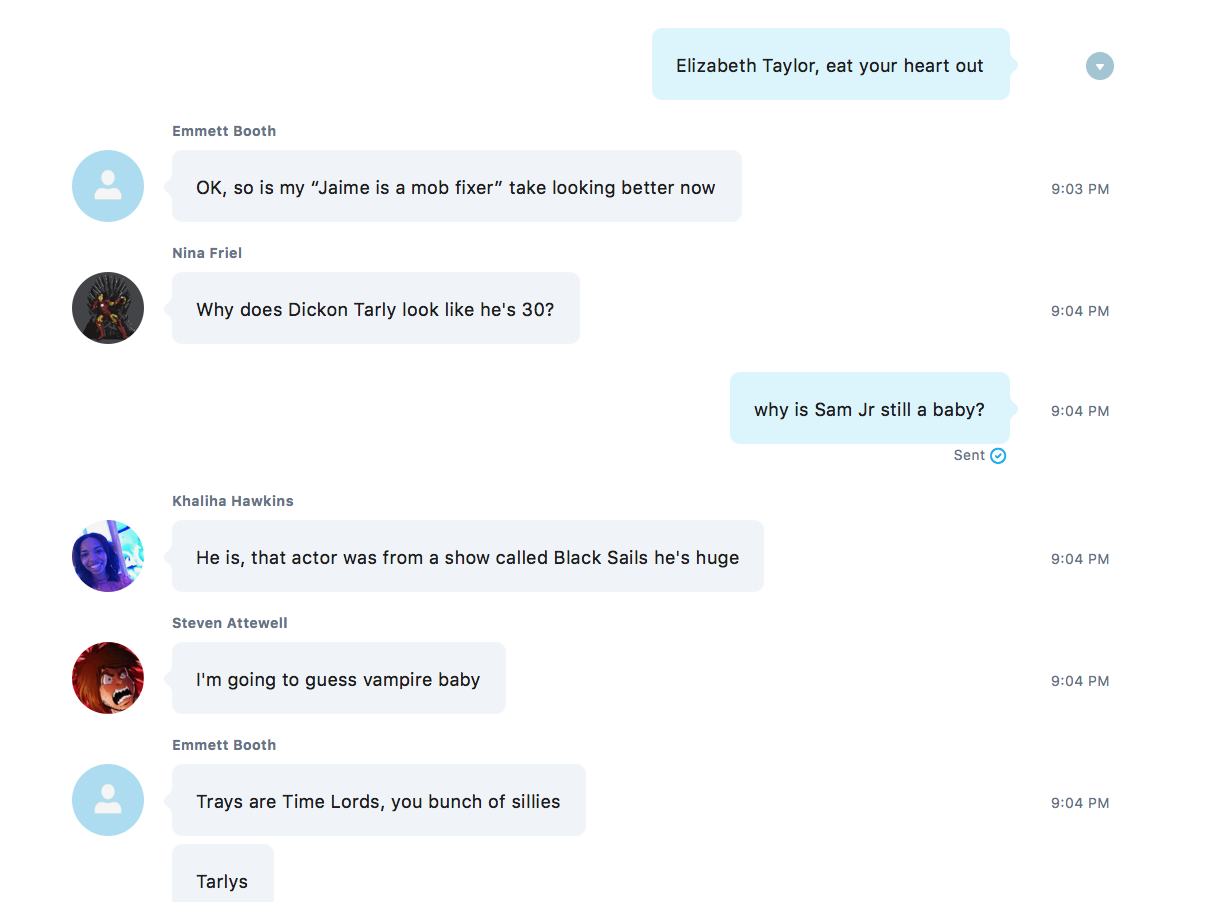Click the 9:03 PM timestamp
The image size is (1216, 902).
pos(1080,189)
